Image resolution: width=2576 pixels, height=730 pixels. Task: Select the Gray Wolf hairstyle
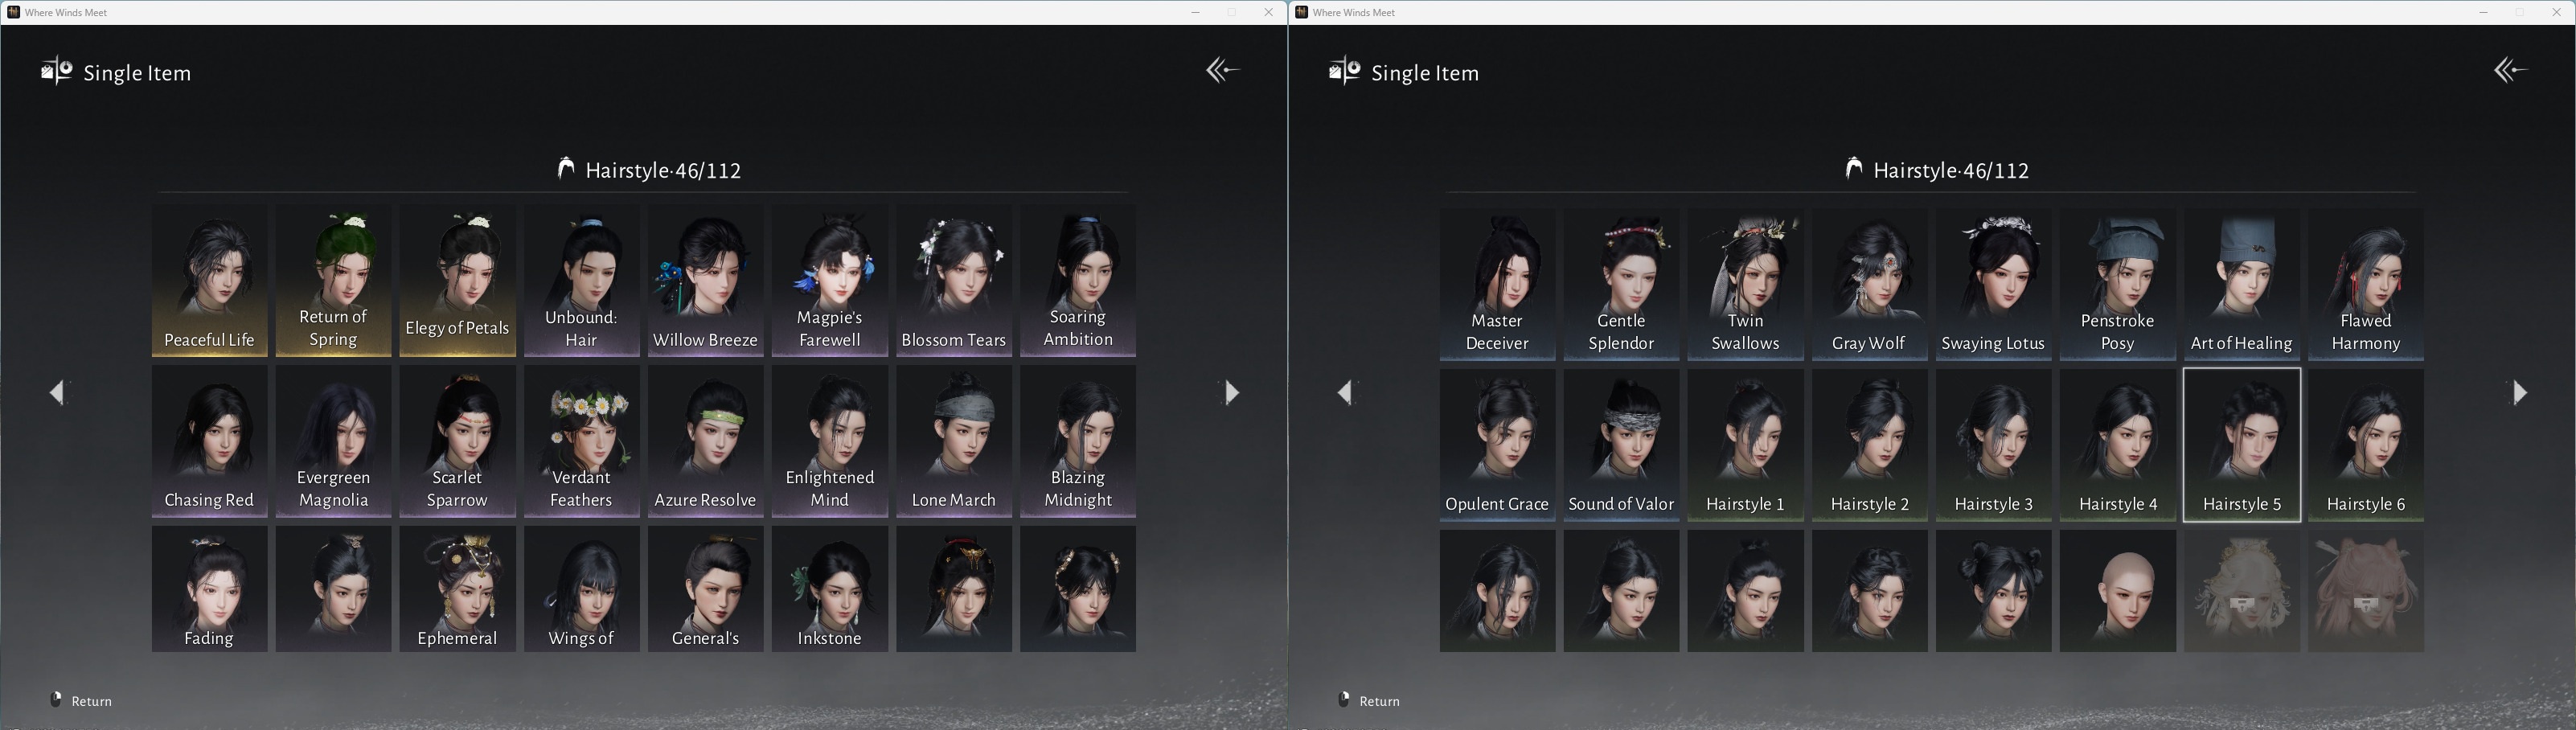pos(1869,284)
